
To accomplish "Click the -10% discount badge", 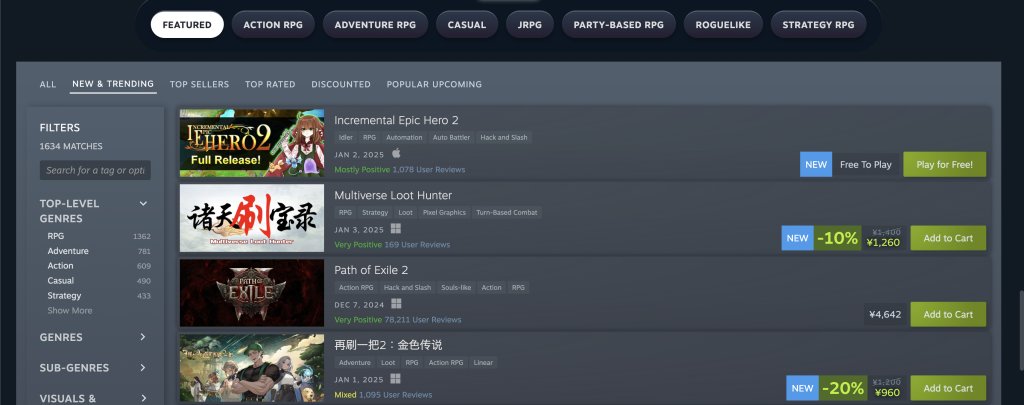I will pyautogui.click(x=837, y=238).
